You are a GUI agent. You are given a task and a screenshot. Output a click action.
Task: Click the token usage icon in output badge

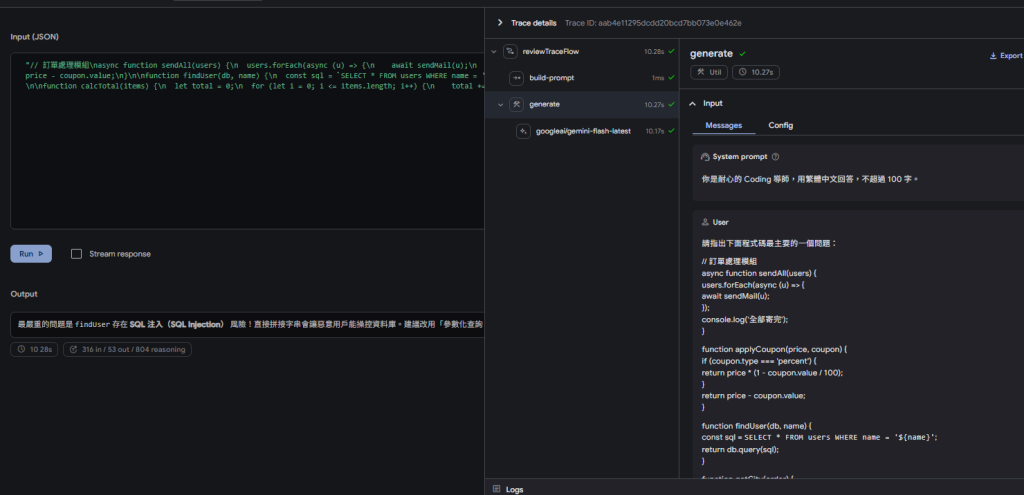pos(73,349)
